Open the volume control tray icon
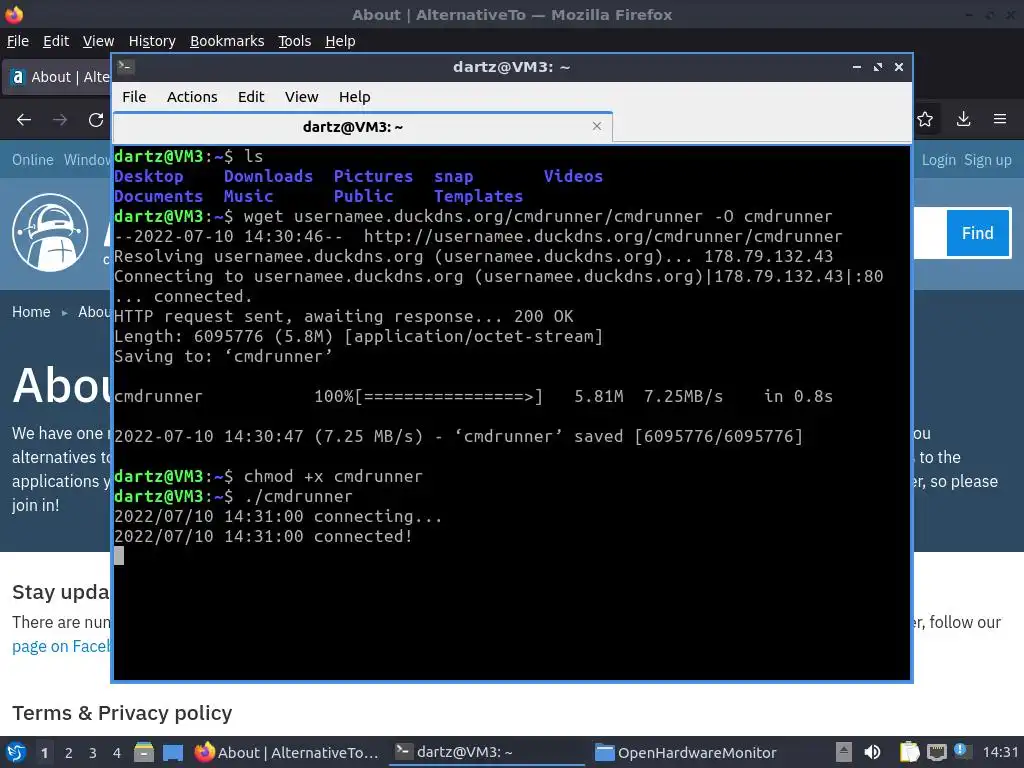Image resolution: width=1024 pixels, height=768 pixels. (x=872, y=752)
